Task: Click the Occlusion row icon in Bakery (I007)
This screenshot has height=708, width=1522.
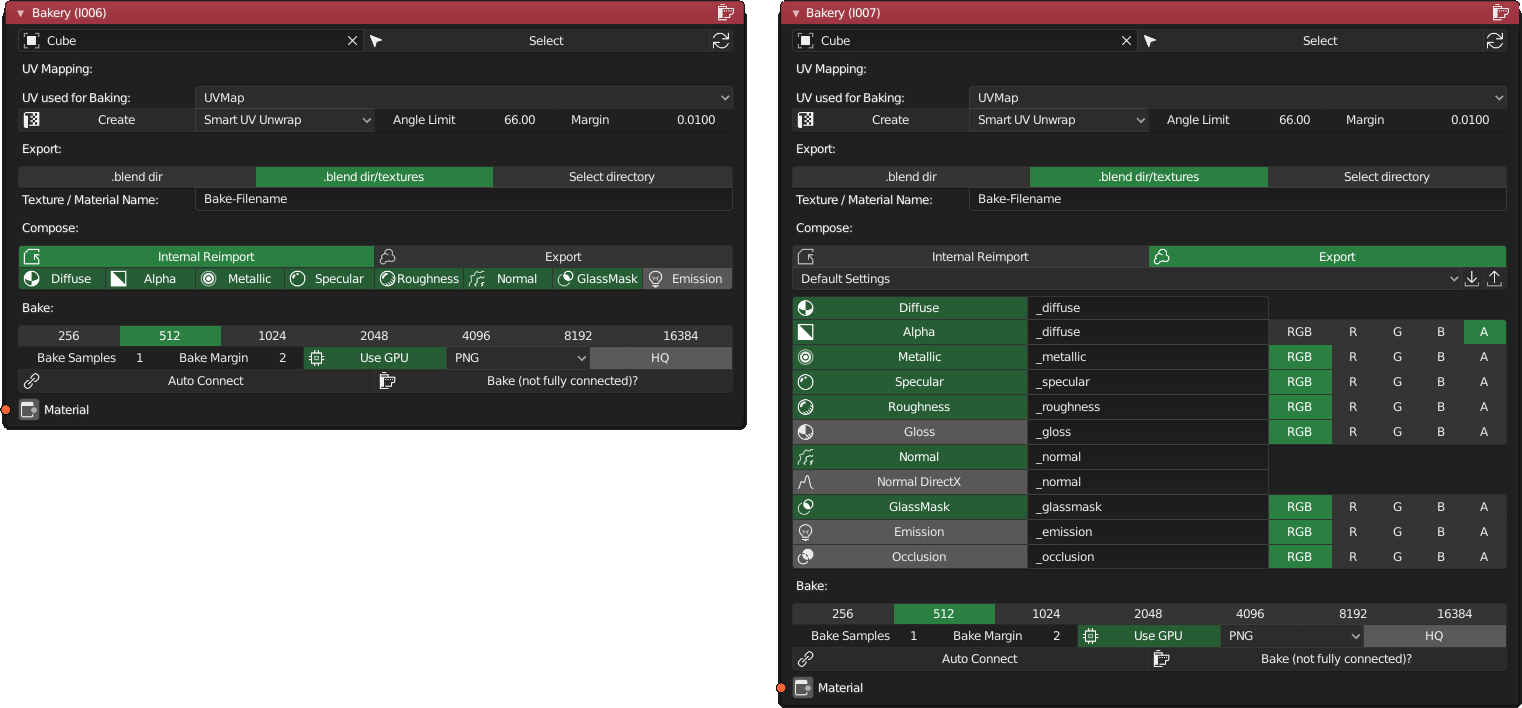Action: pos(805,557)
